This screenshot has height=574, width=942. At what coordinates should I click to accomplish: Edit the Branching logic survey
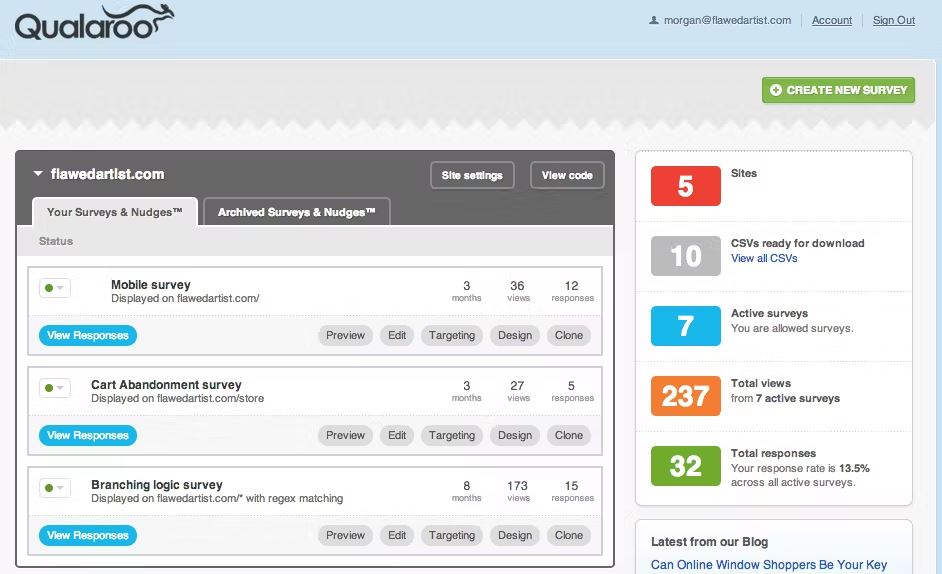coord(397,536)
